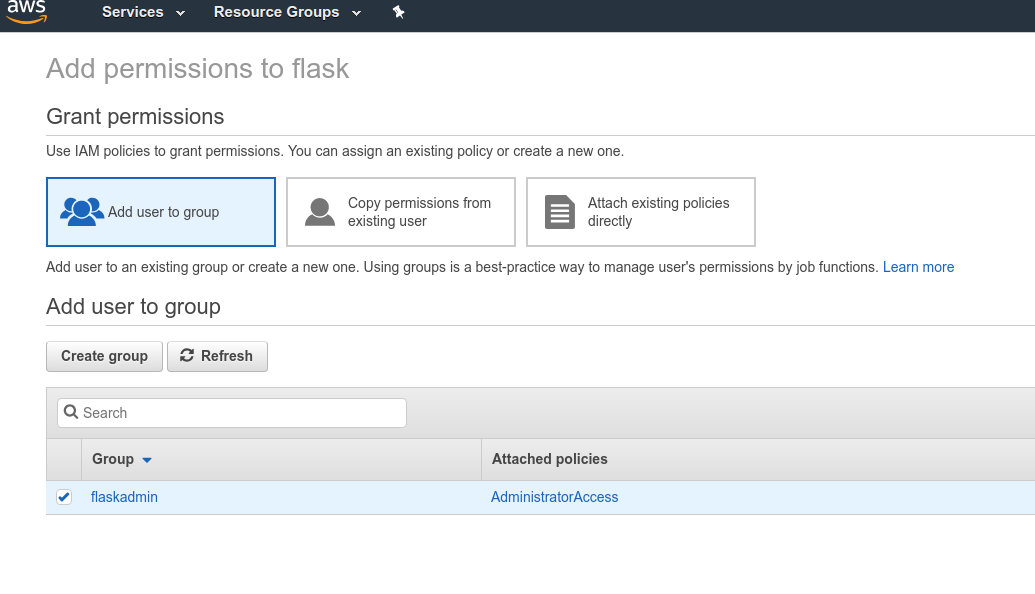
Task: Expand the Services dropdown arrow
Action: tap(180, 13)
